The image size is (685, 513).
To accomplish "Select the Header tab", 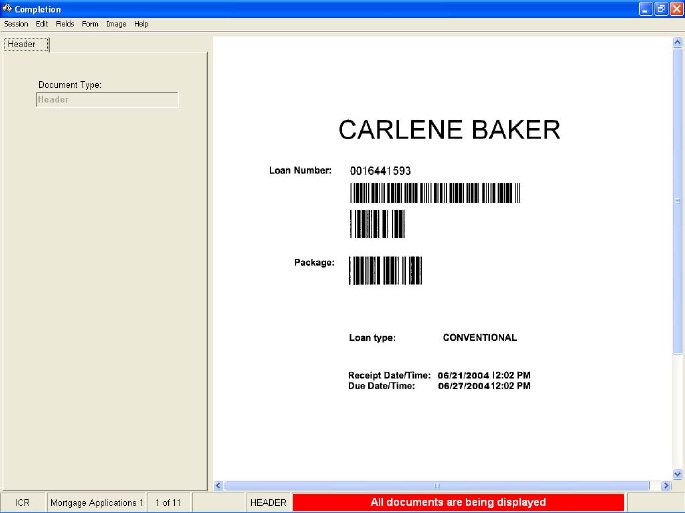I will click(x=22, y=44).
